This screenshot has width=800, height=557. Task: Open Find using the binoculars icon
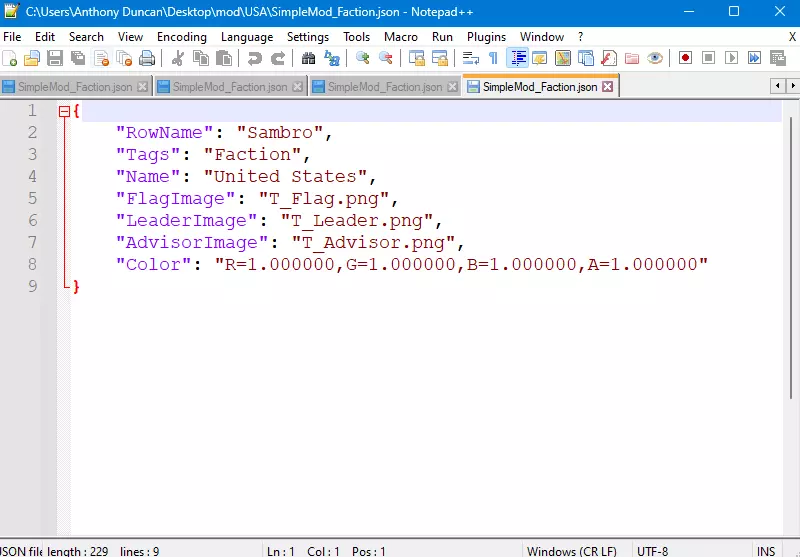click(x=309, y=59)
